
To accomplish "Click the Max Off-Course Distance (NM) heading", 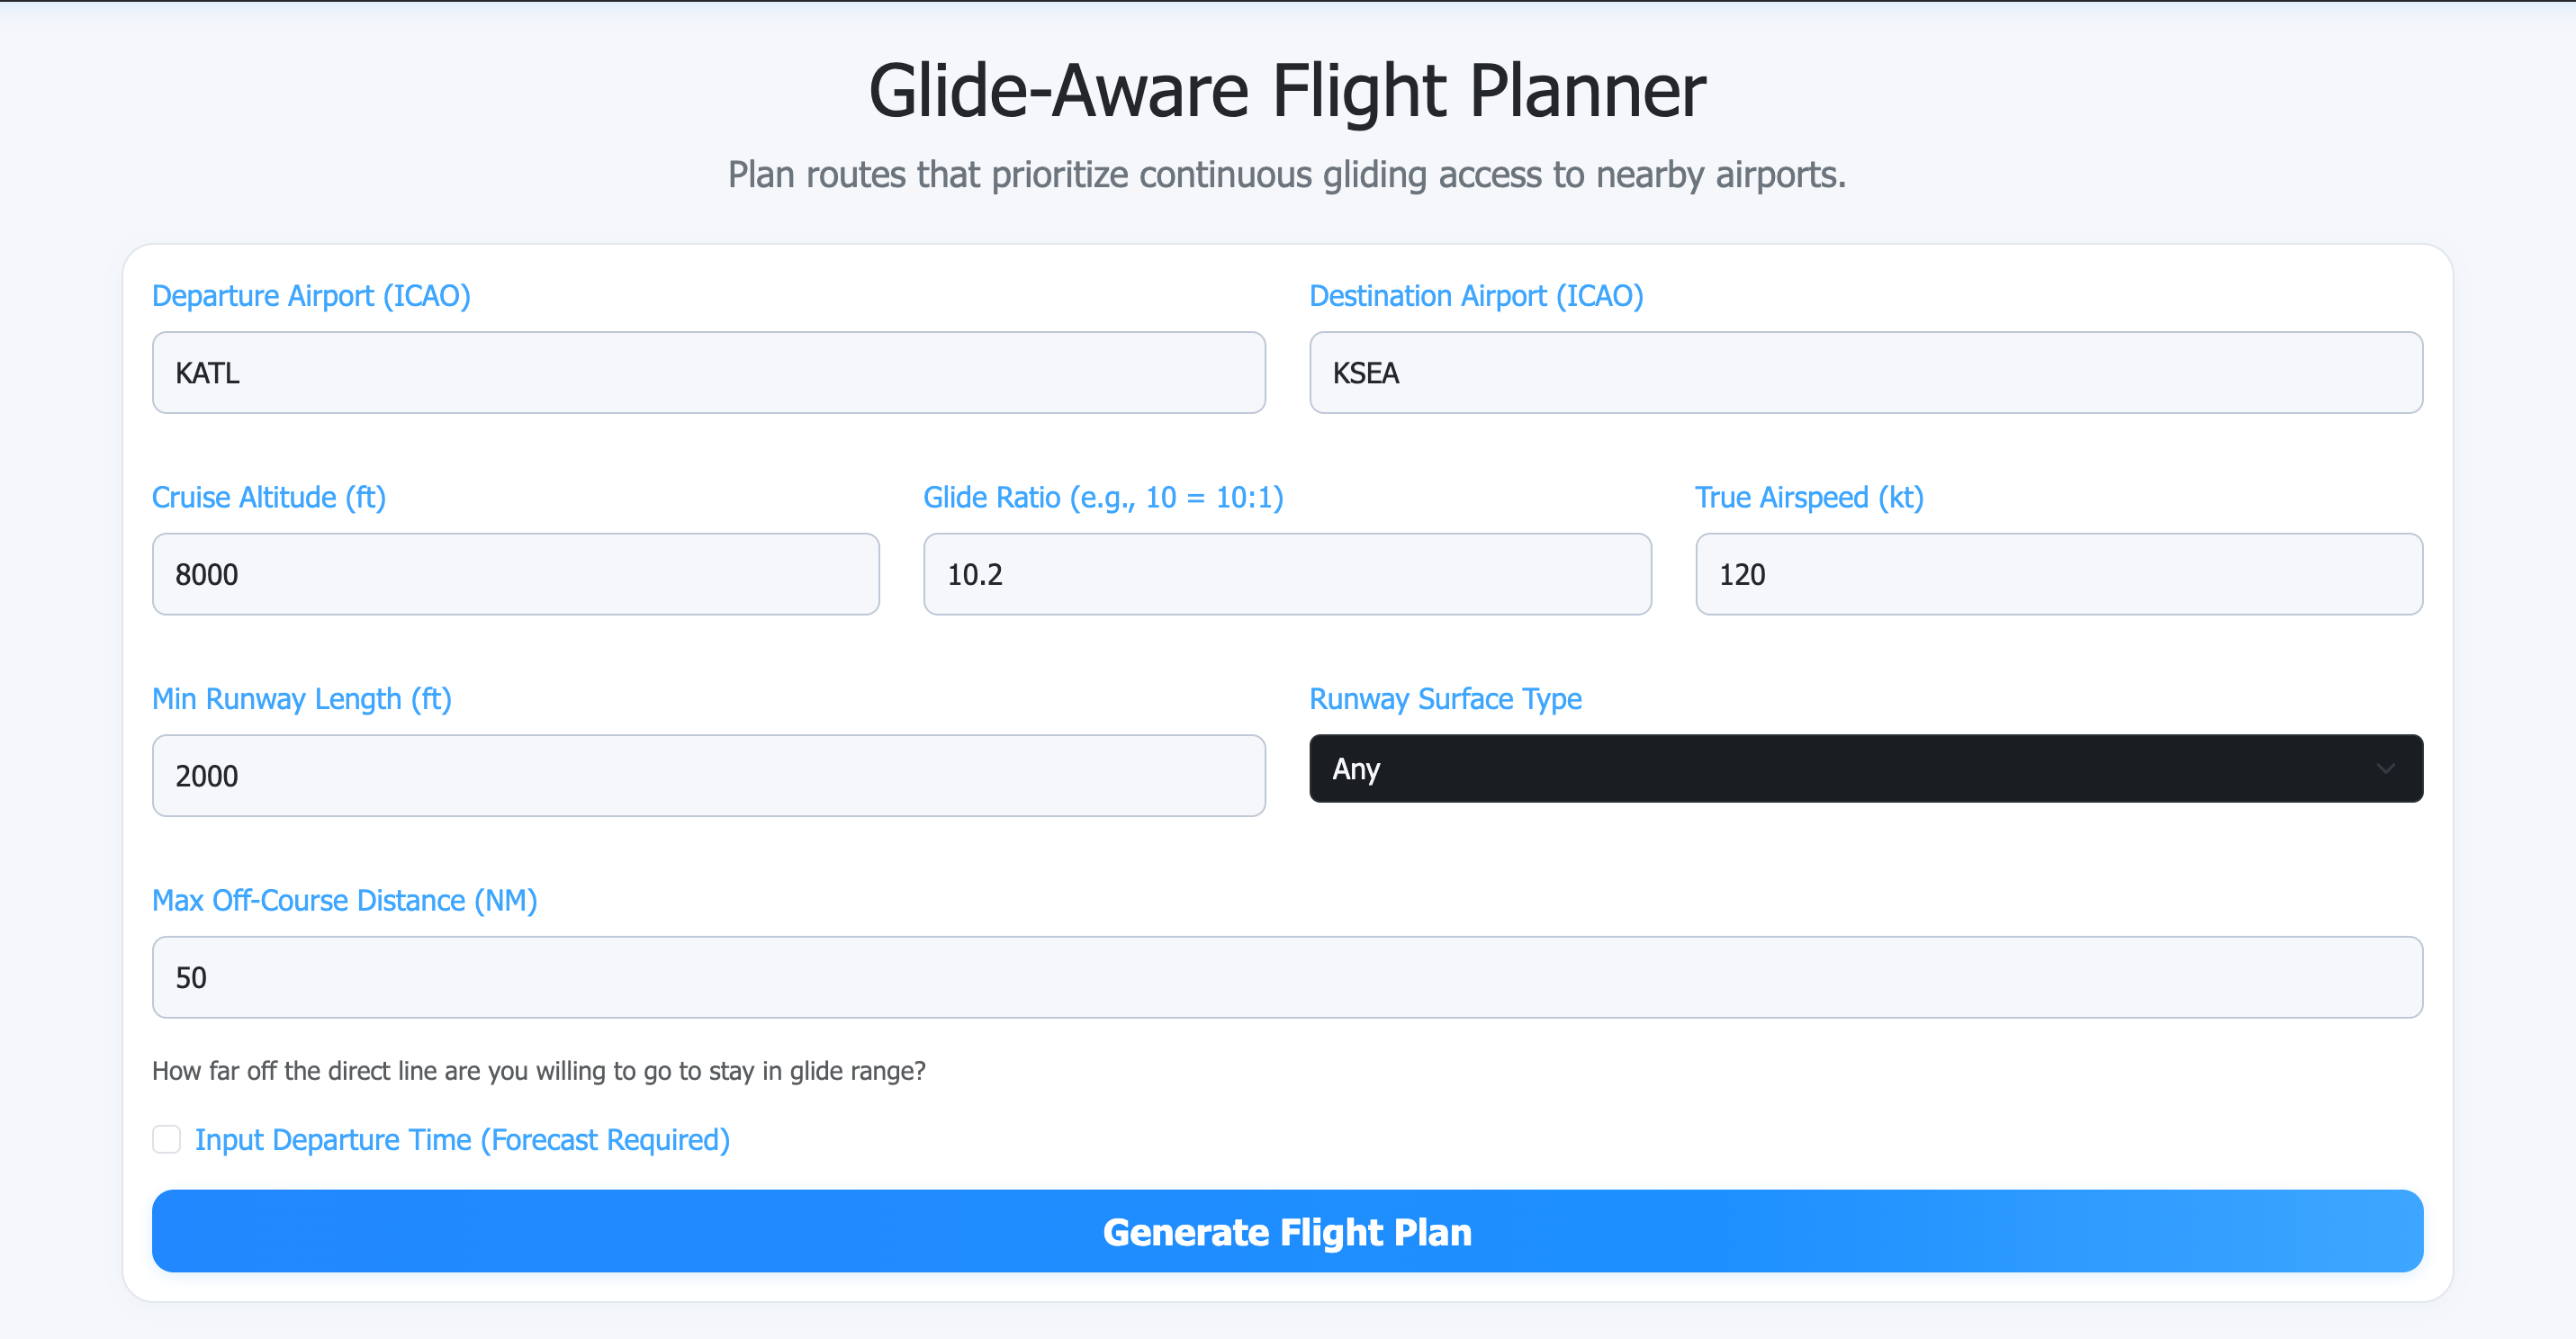I will [x=344, y=900].
